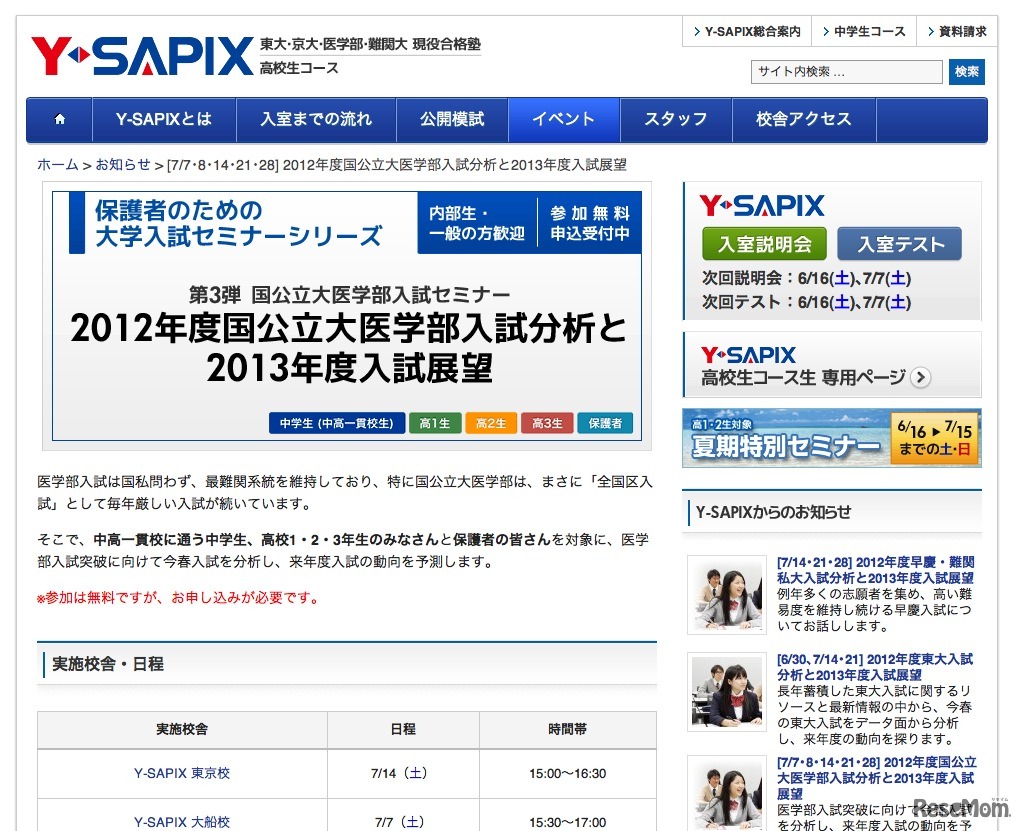The width and height of the screenshot is (1024, 831).
Task: Click the green 入室説明会 button
Action: (764, 244)
